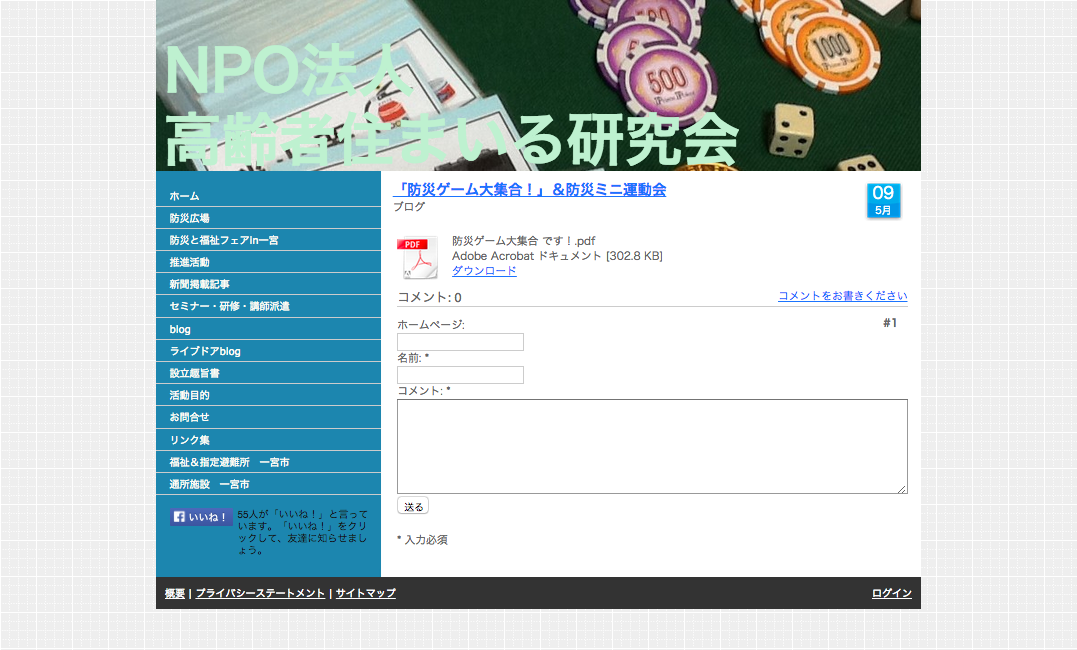Open the 防災ゲーム大集合 post title

530,190
